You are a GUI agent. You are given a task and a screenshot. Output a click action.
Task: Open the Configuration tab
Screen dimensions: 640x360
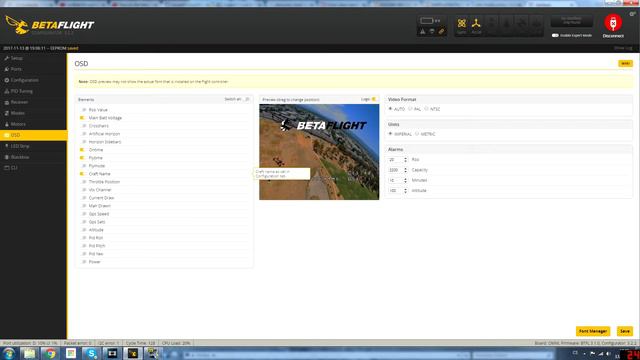33,80
